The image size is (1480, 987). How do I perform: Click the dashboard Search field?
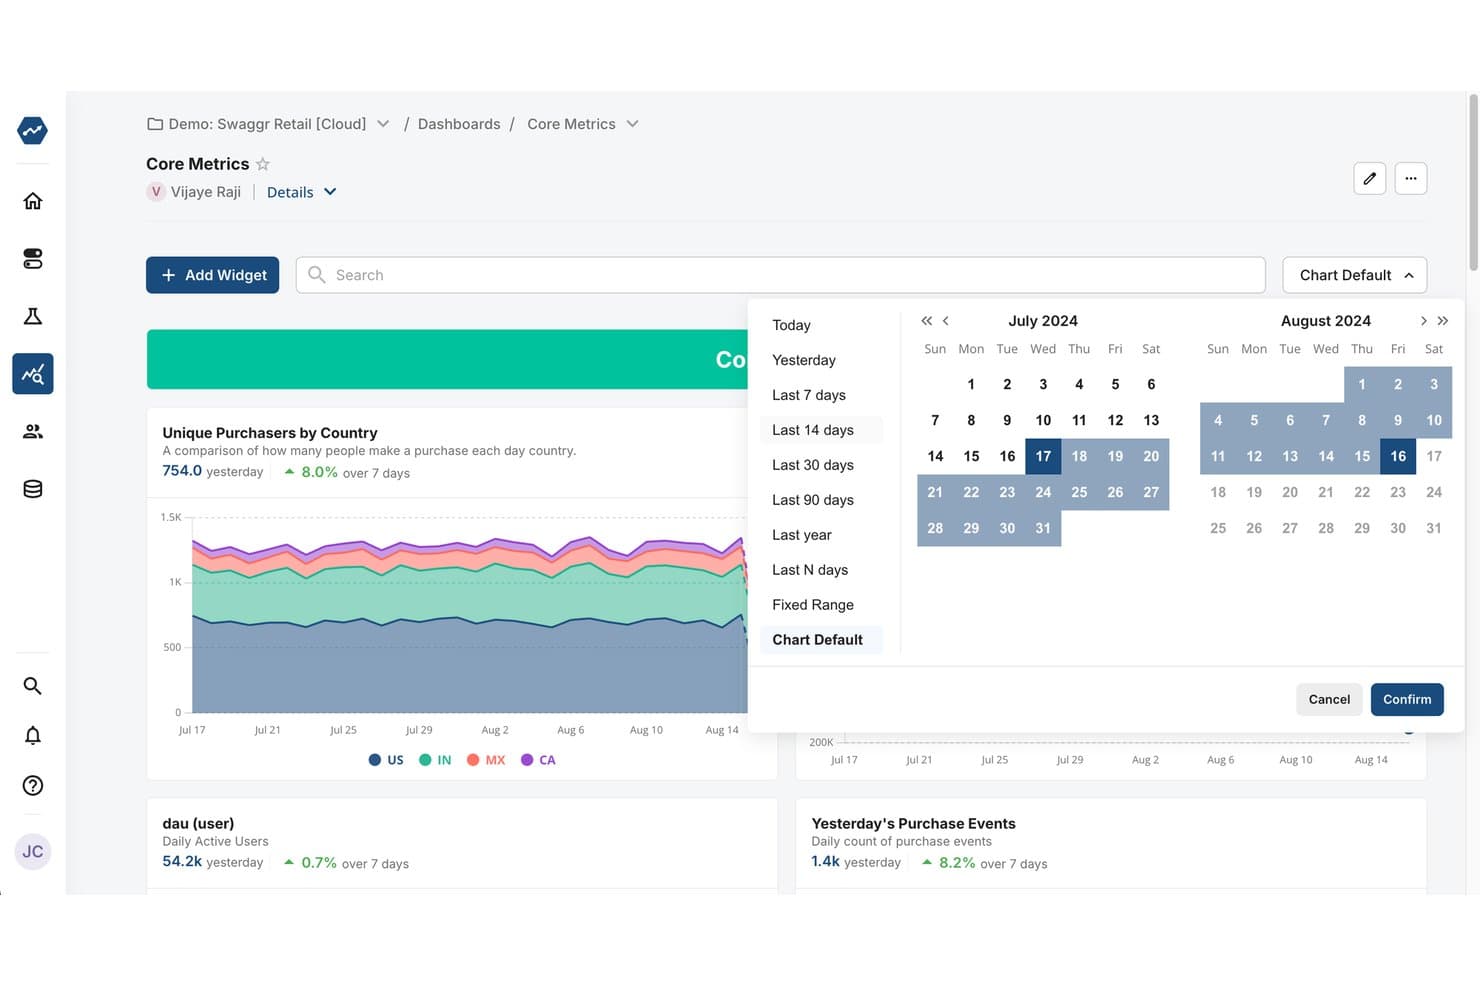click(780, 275)
